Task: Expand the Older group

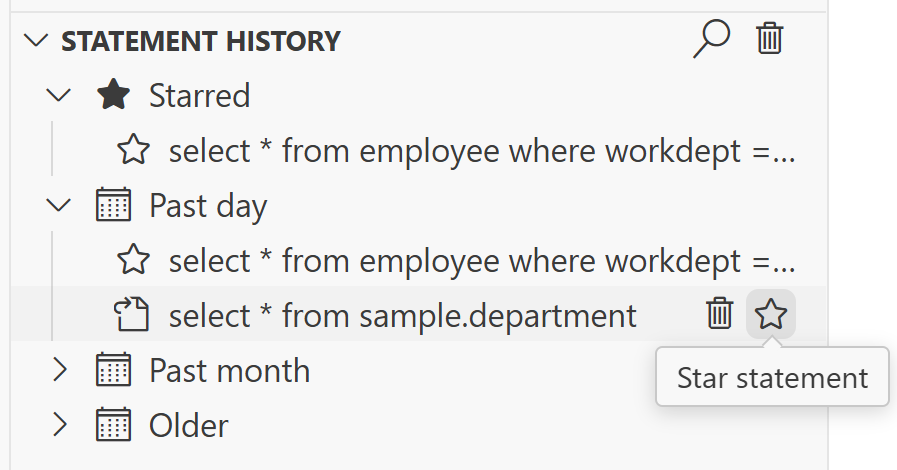Action: [60, 426]
